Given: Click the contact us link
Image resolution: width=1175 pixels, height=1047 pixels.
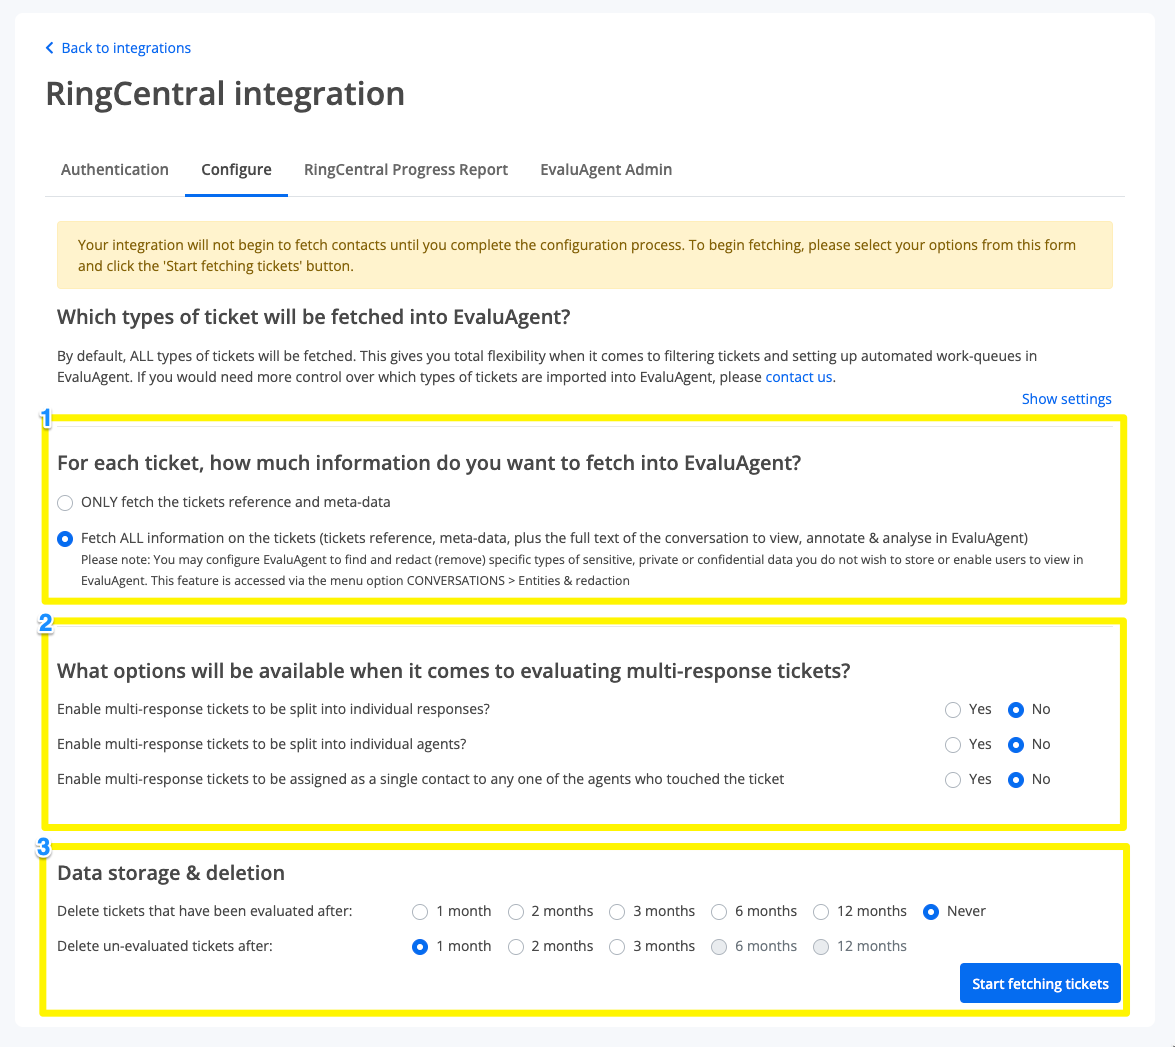Looking at the screenshot, I should tap(798, 377).
